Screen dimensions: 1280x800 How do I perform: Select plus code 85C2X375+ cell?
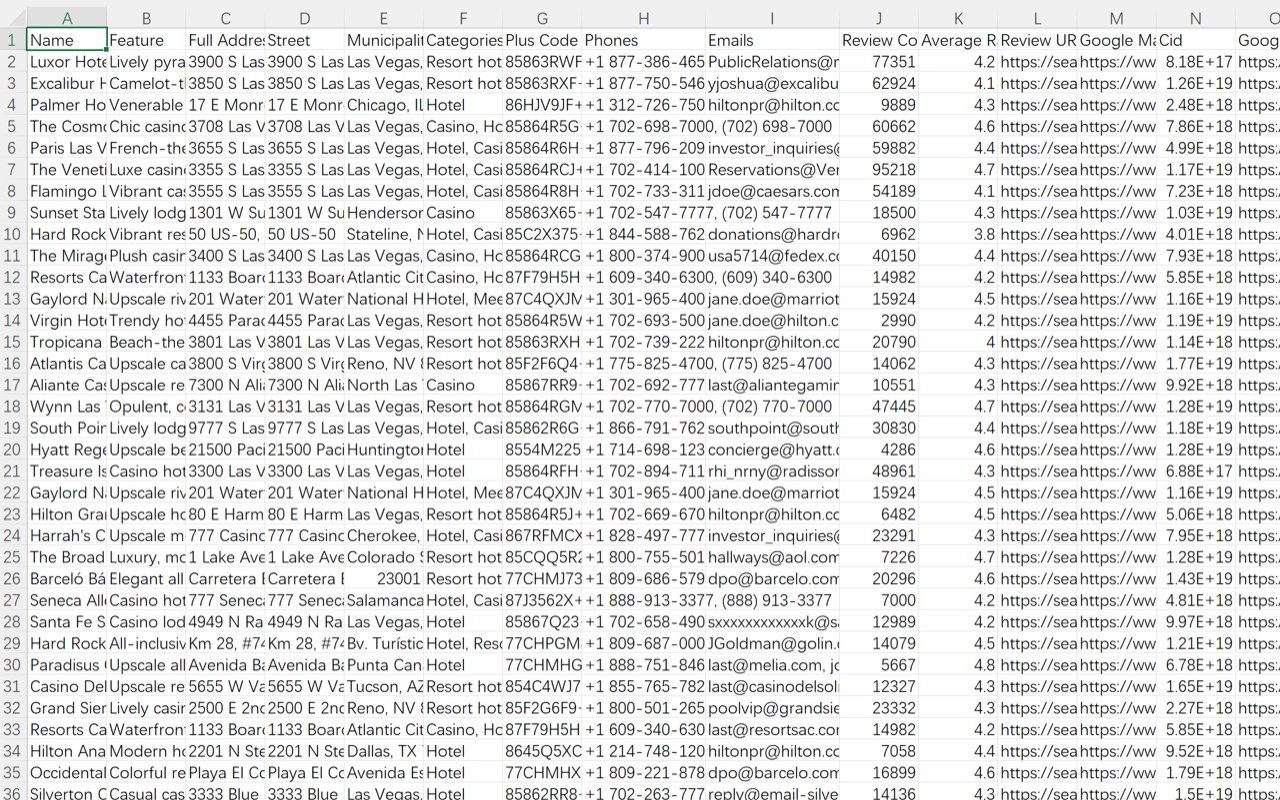(x=543, y=234)
